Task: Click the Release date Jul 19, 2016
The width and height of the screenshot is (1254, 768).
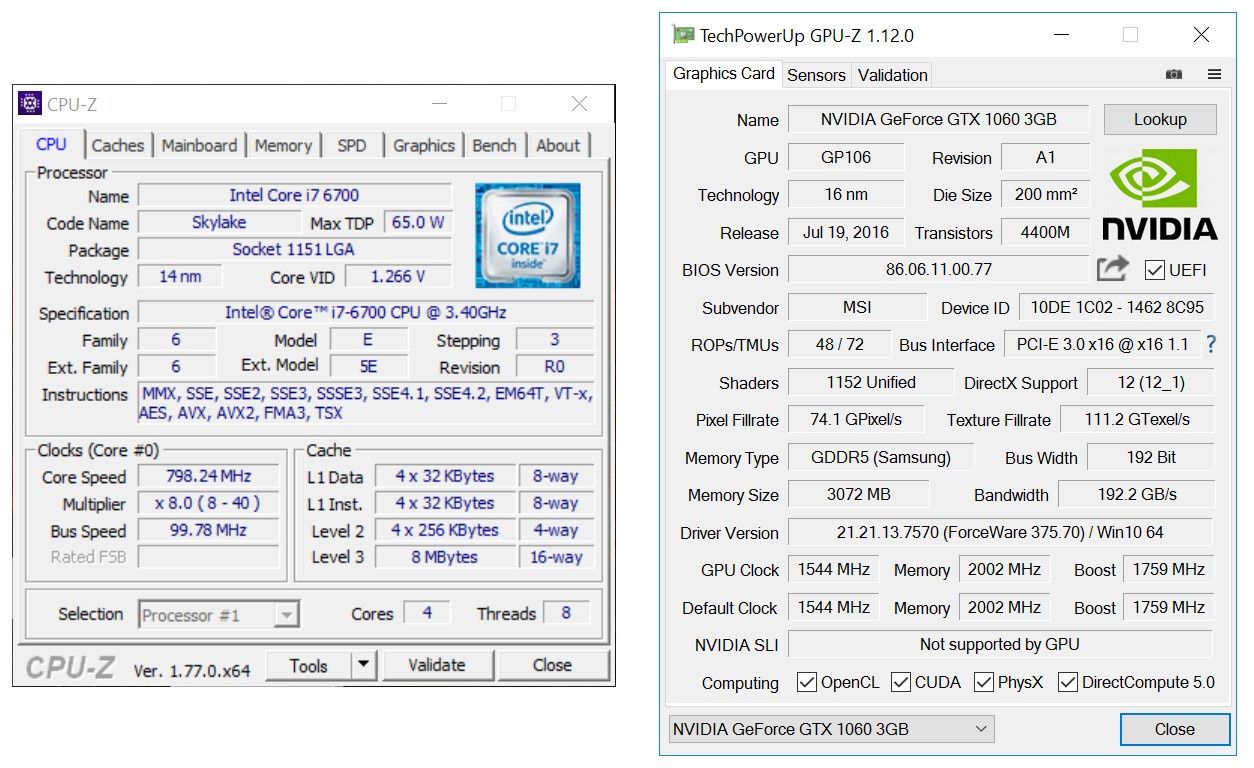Action: coord(846,232)
